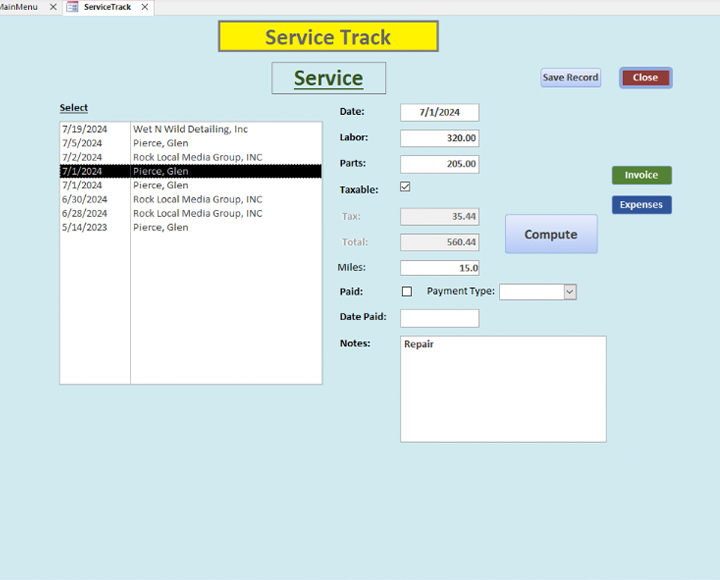
Task: Select the 6/28/2024 Rock Local Media Group row
Action: (x=191, y=214)
